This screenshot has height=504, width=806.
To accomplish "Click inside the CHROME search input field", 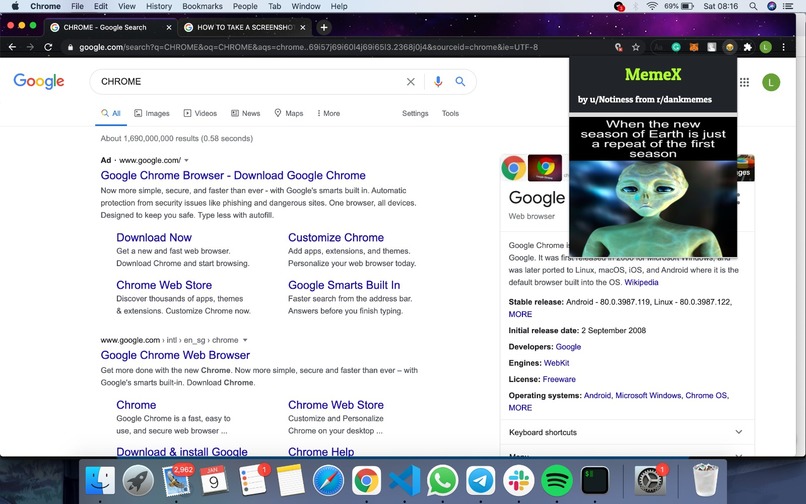I will point(249,82).
